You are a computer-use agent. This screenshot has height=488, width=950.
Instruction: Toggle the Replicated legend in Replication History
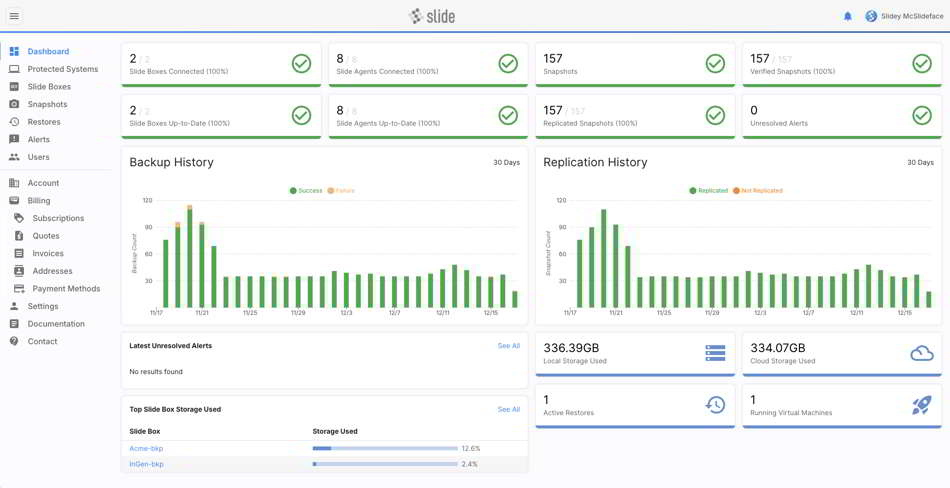click(x=708, y=190)
